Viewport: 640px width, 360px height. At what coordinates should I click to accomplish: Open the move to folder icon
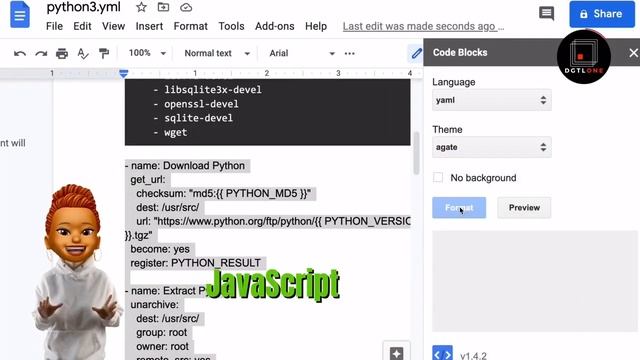pyautogui.click(x=163, y=7)
